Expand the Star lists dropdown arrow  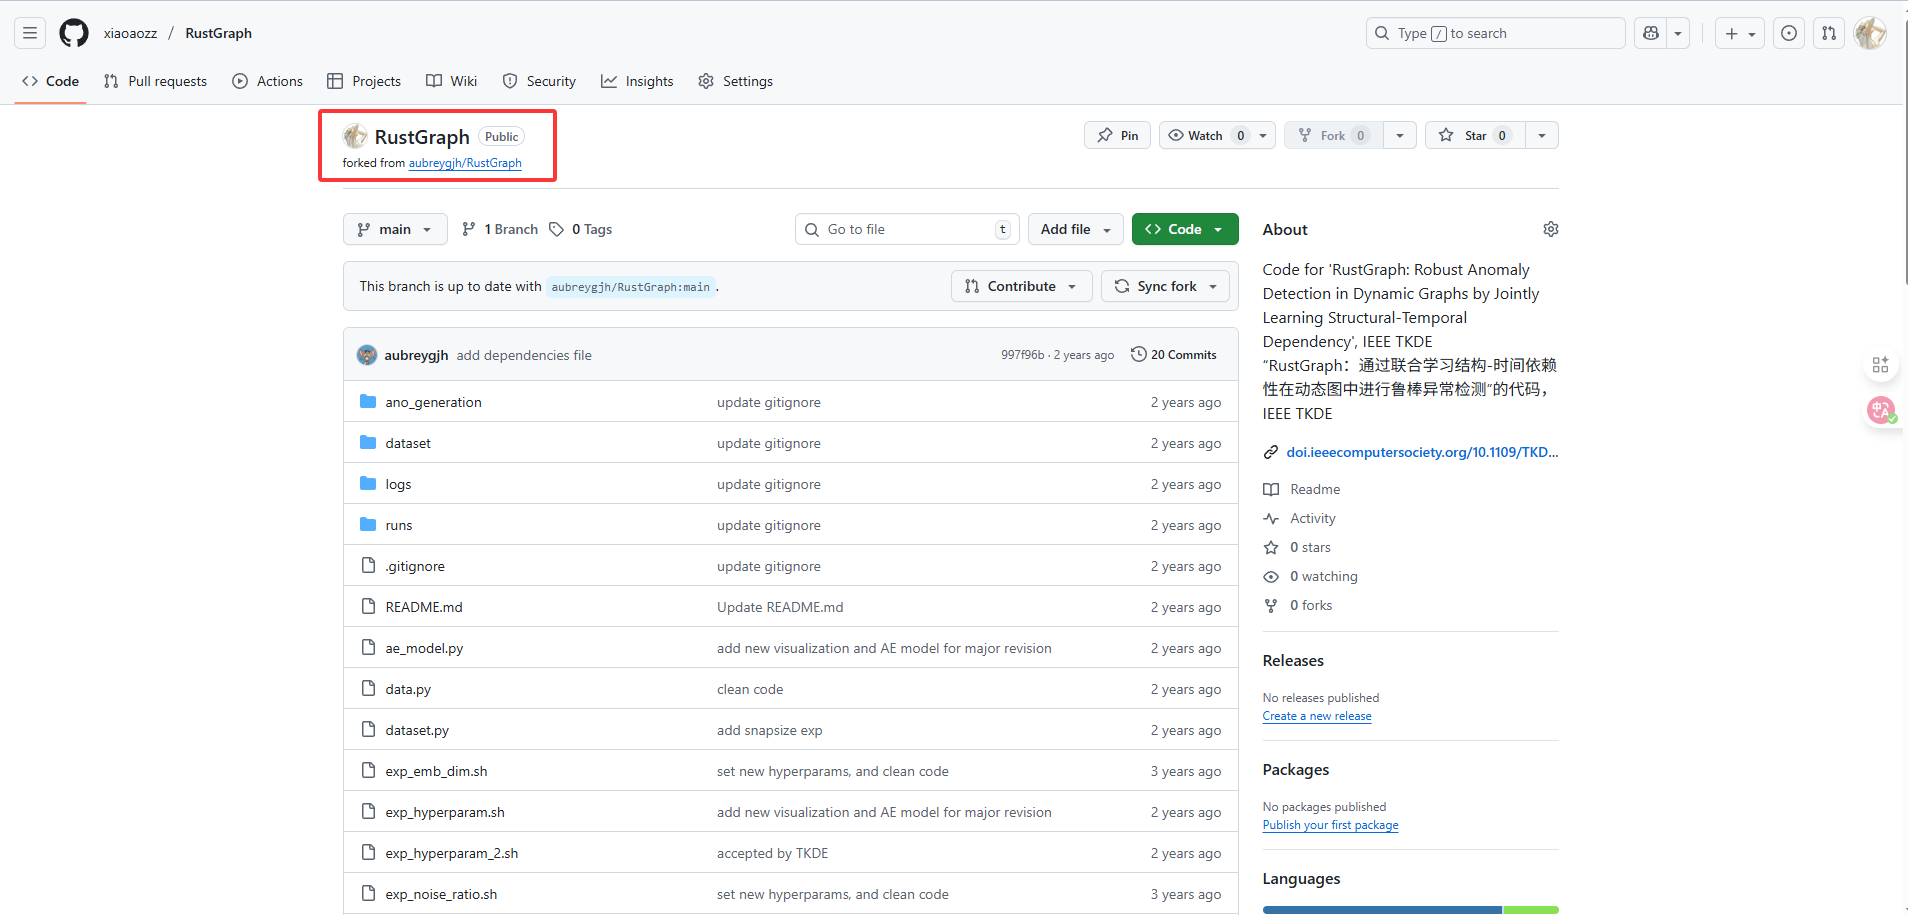[1542, 135]
